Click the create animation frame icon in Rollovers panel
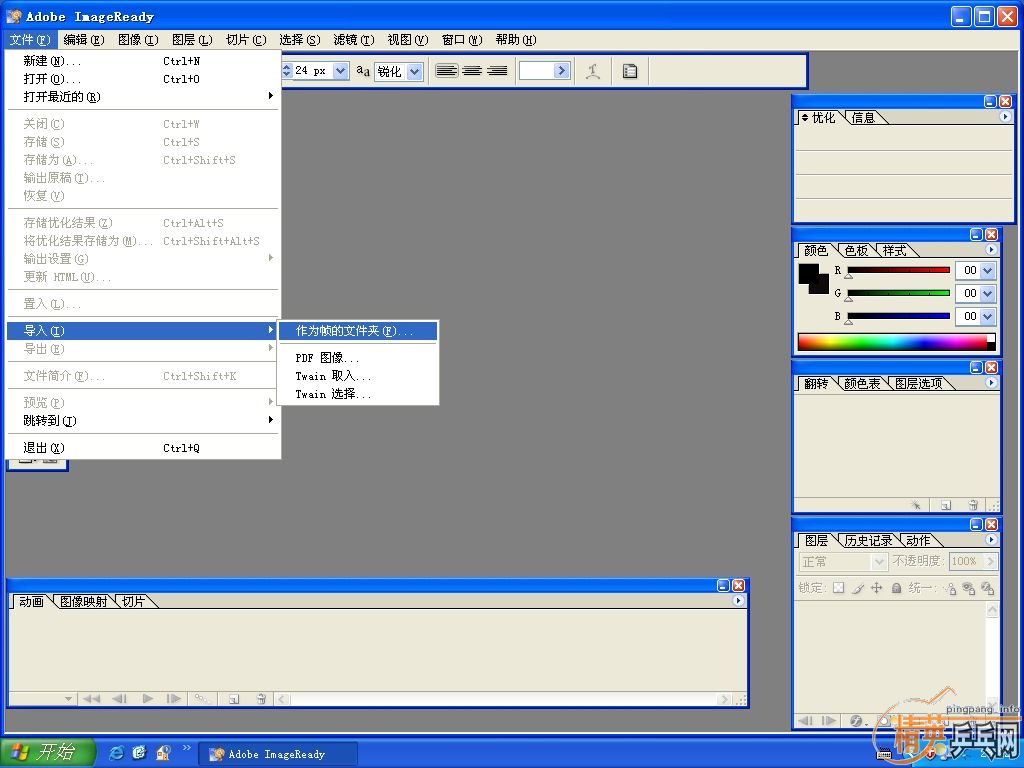This screenshot has width=1024, height=768. point(916,505)
